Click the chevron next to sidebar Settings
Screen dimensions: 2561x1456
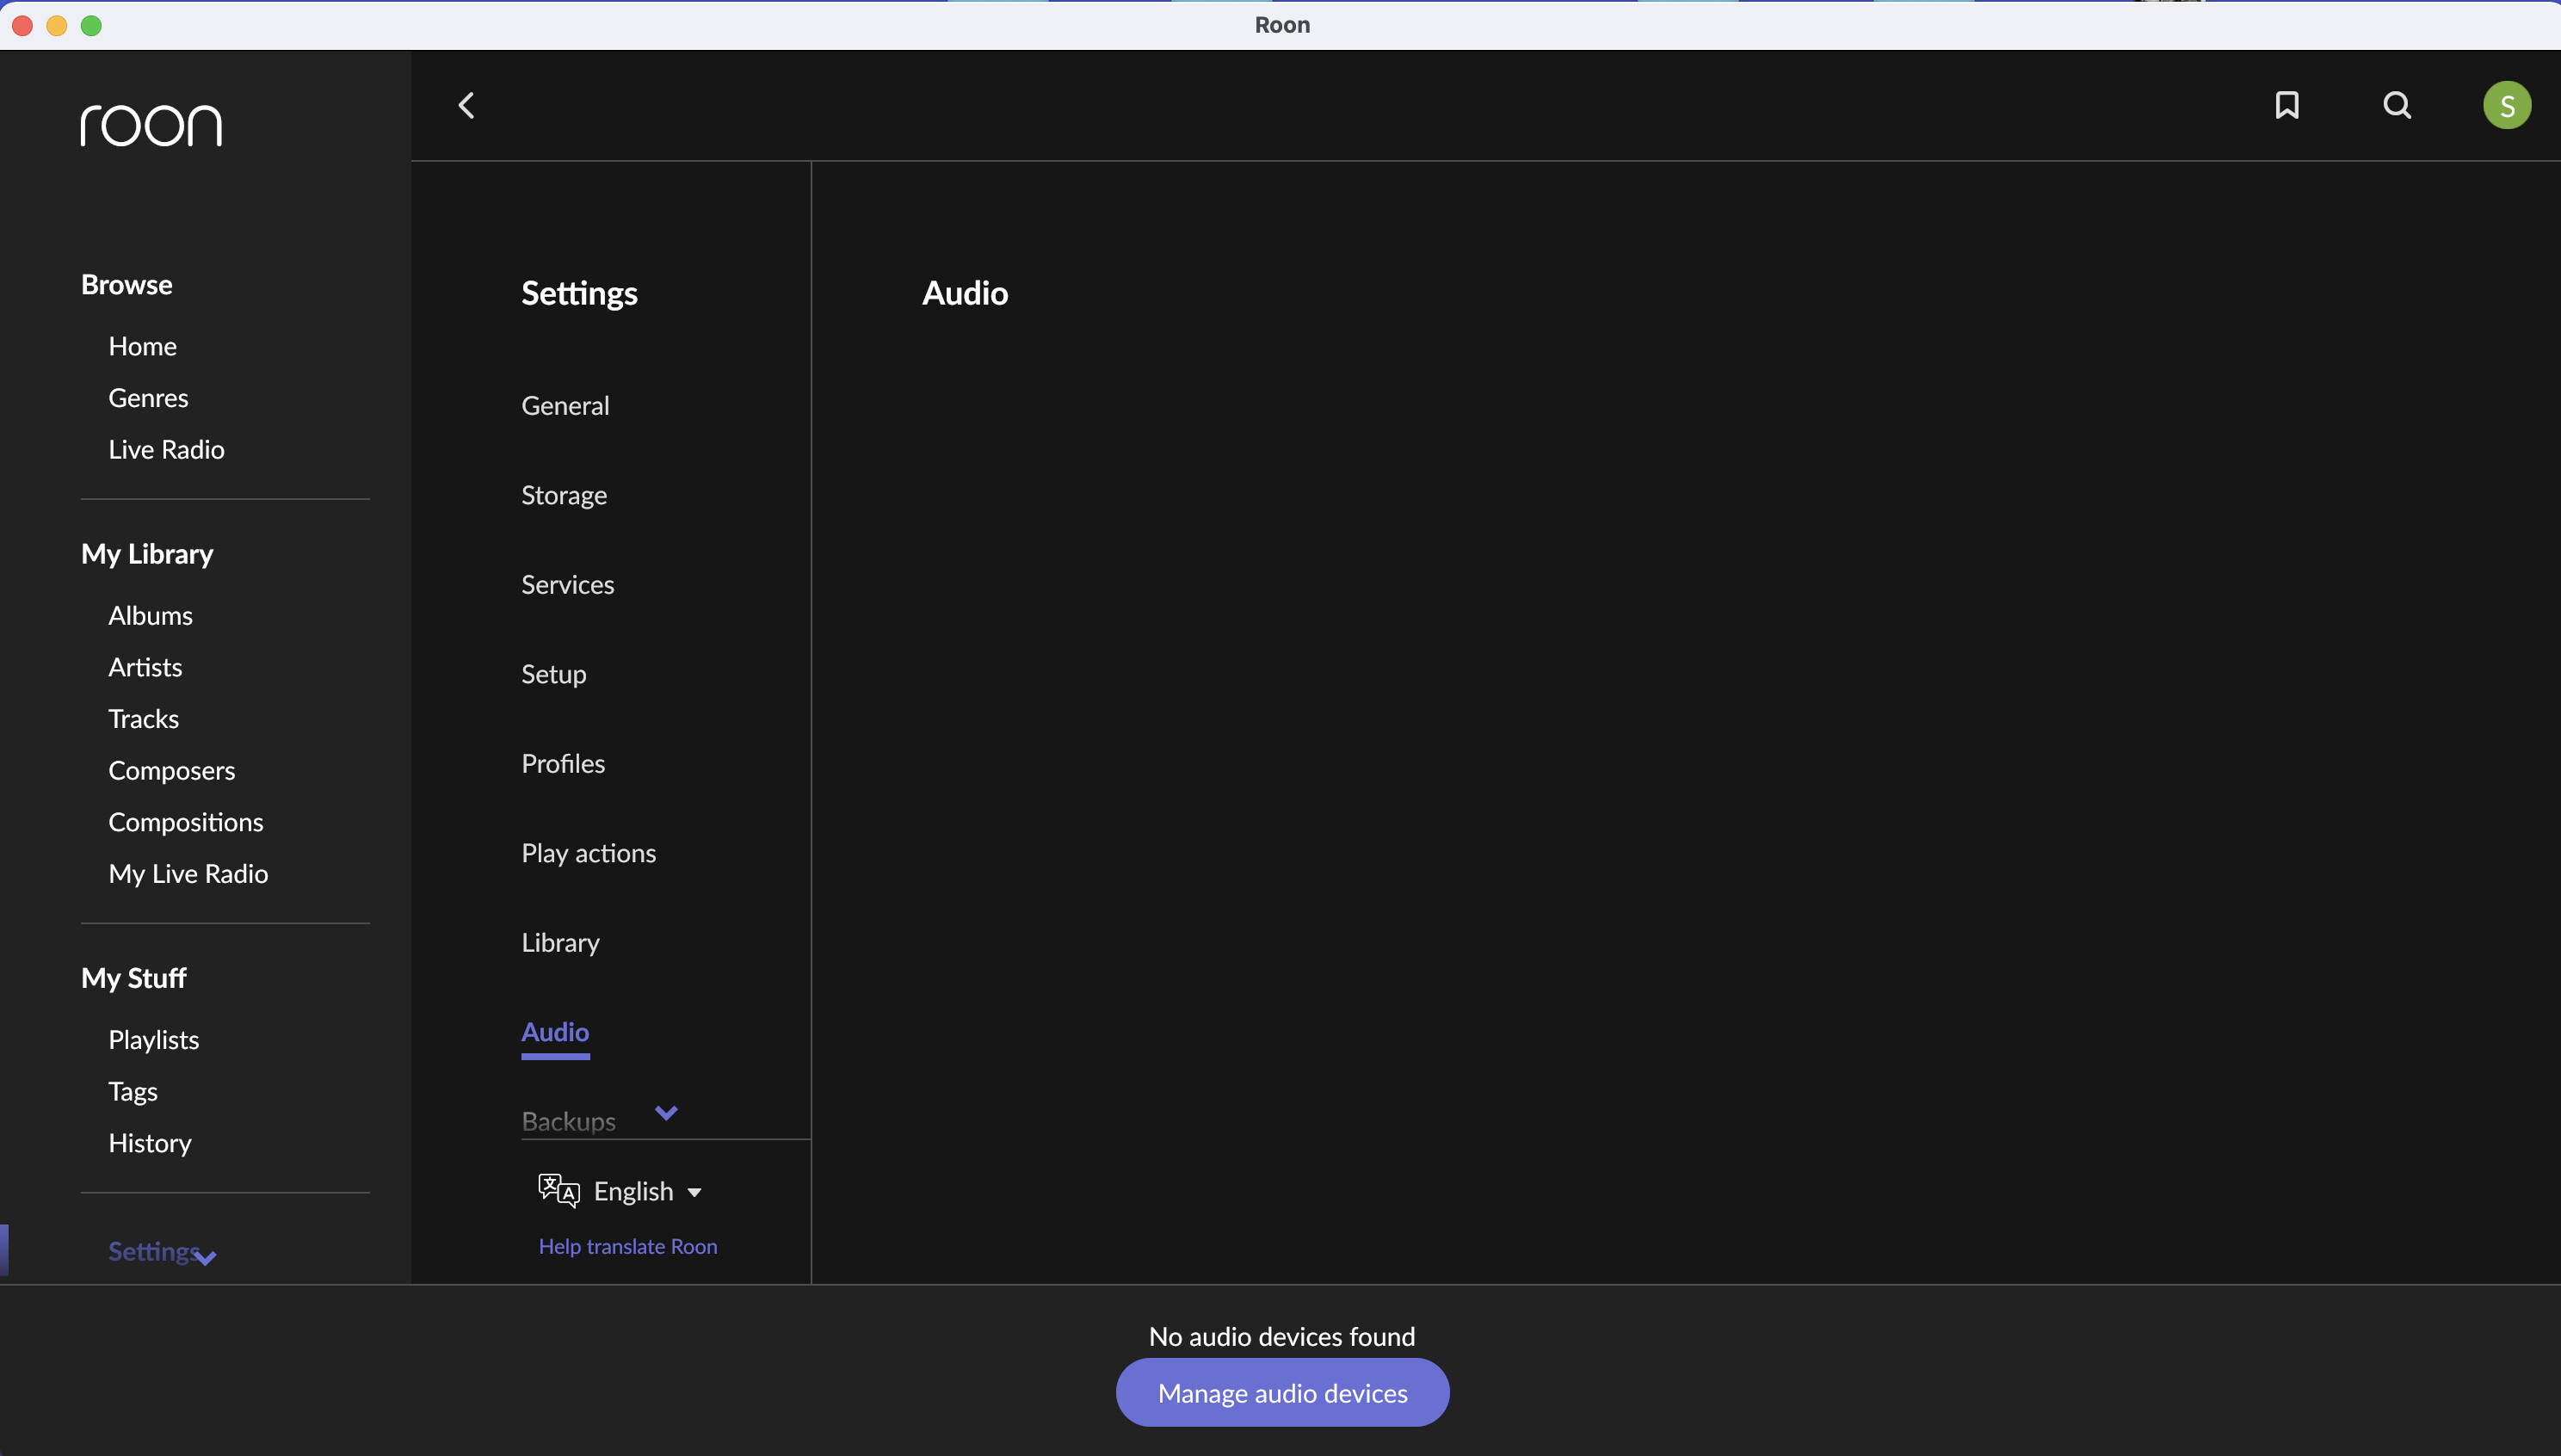206,1258
